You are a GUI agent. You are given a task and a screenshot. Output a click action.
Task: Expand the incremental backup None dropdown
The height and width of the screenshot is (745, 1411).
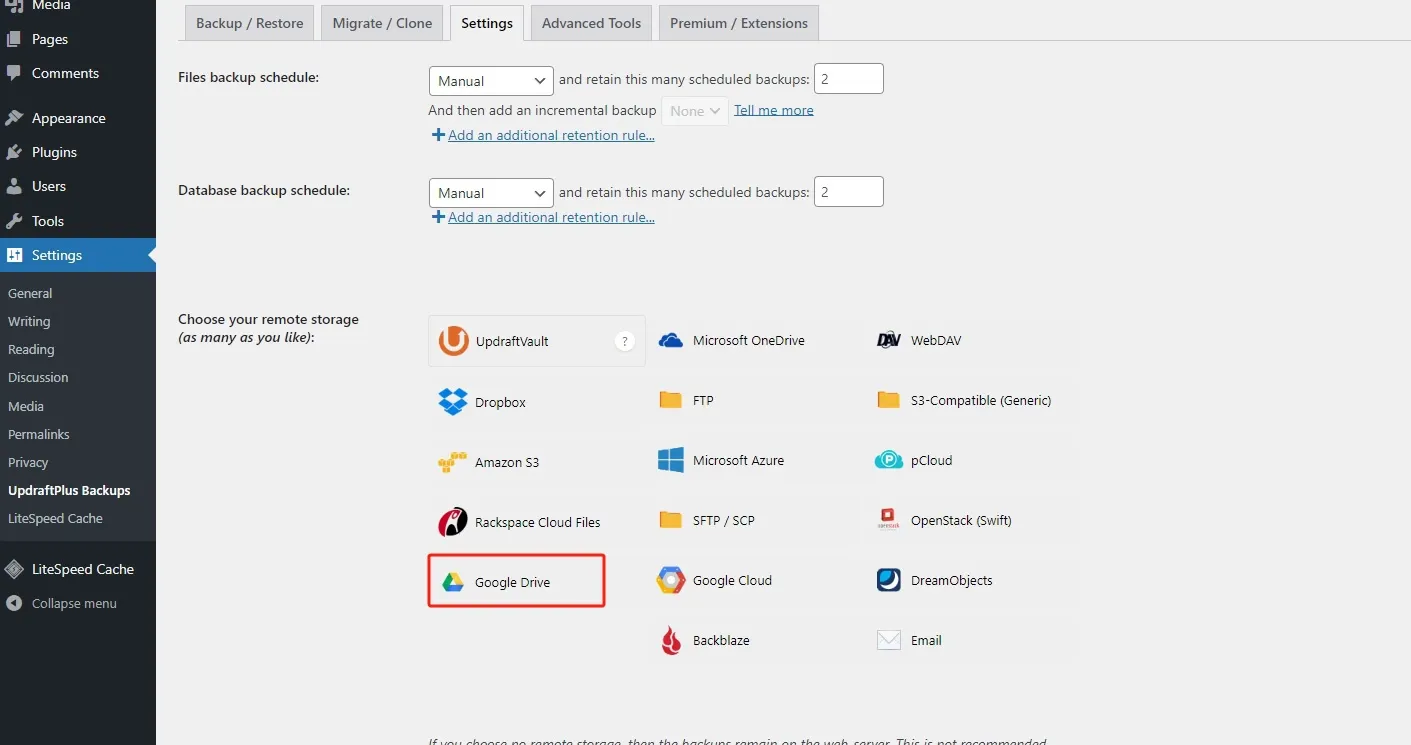click(694, 111)
